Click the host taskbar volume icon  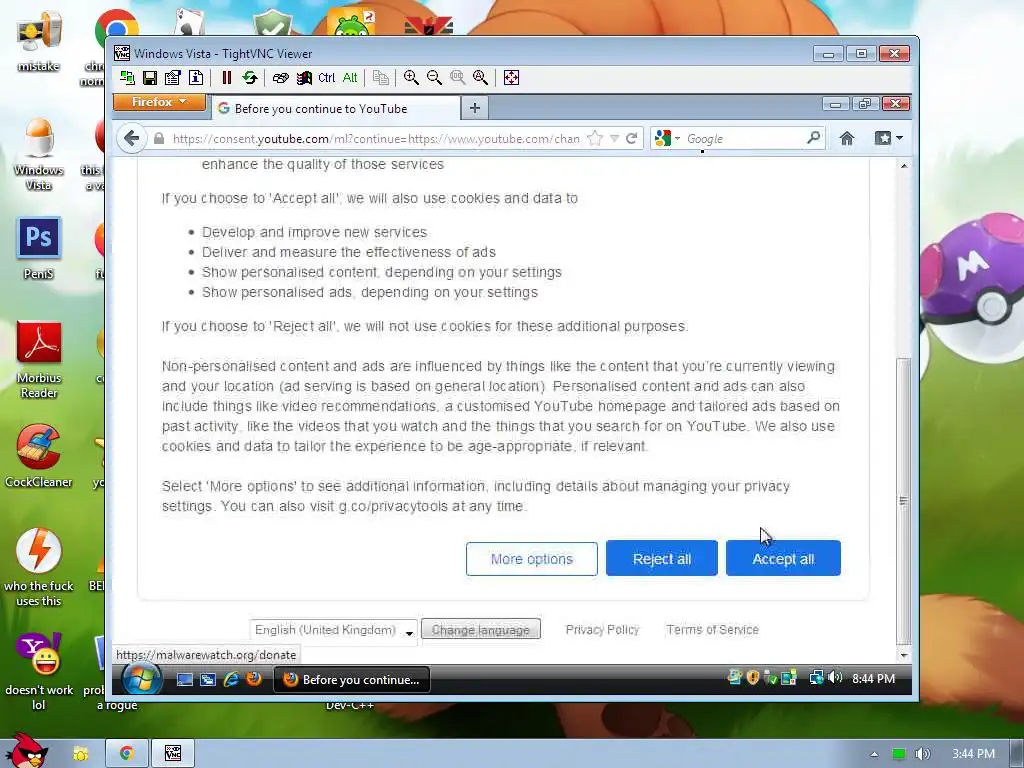(922, 754)
